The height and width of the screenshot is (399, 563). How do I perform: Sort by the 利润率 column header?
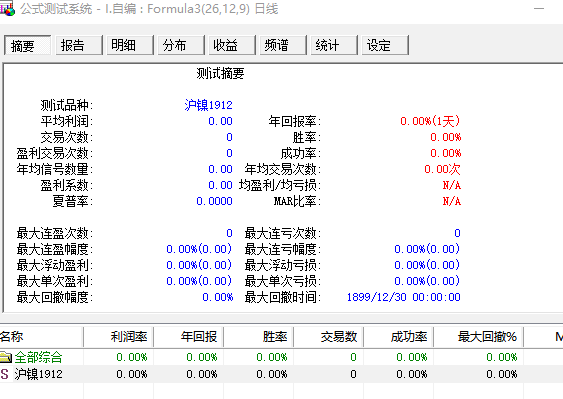[x=118, y=337]
